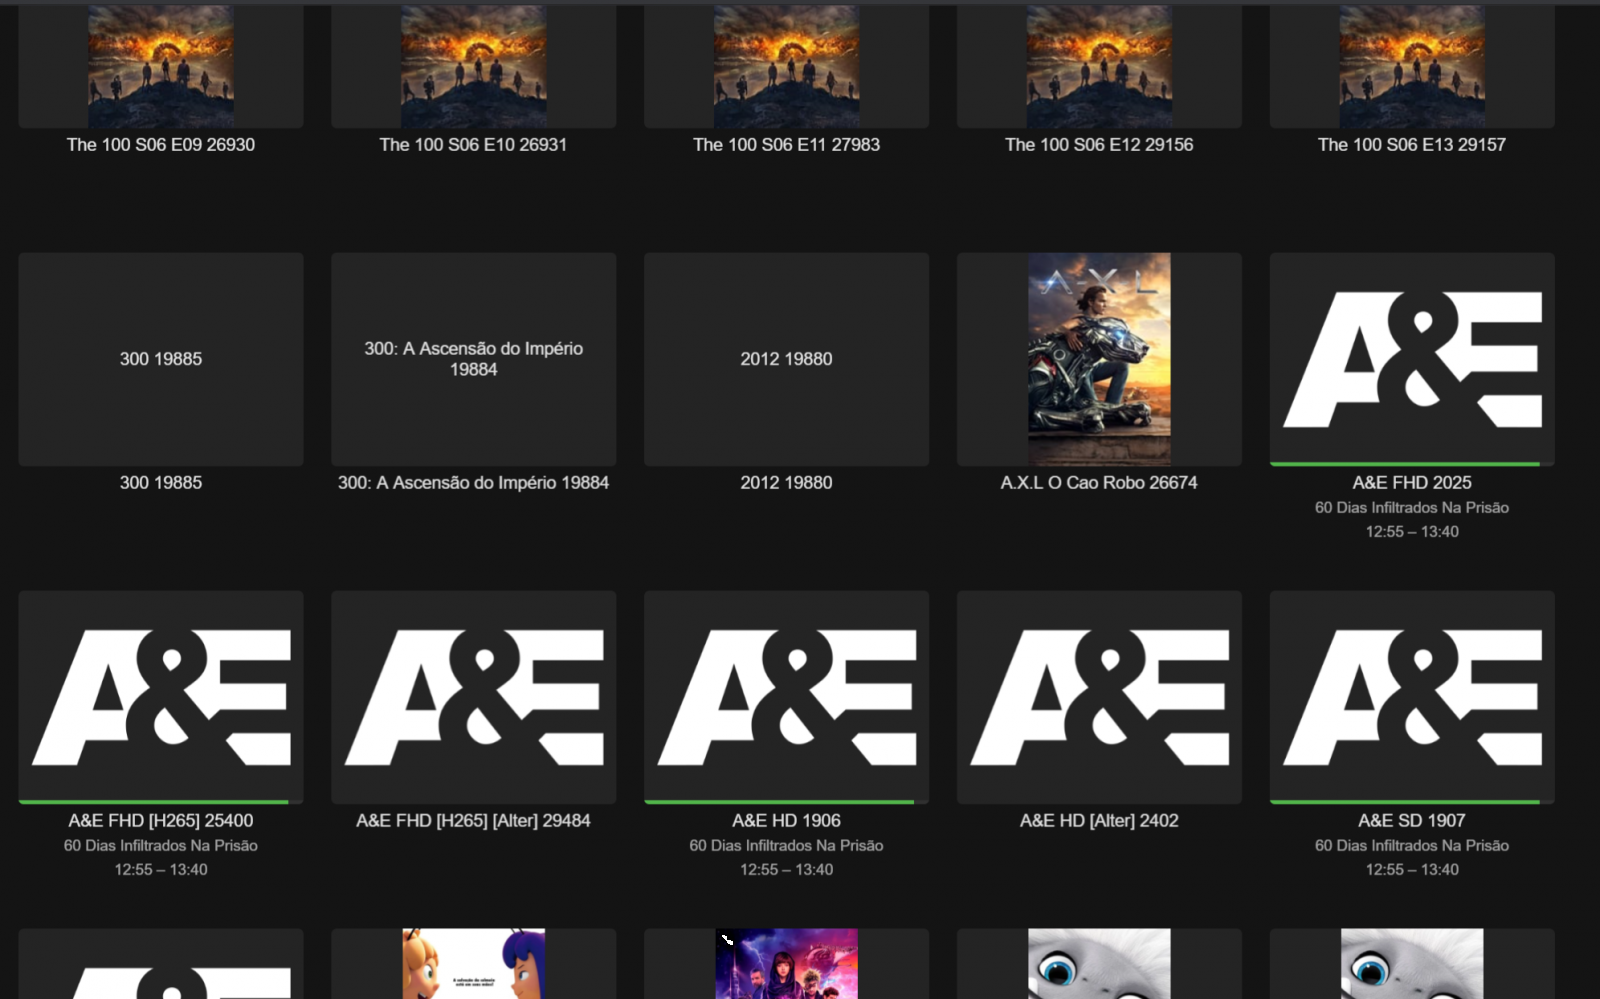Select the 2012 19880 placeholder tile
Image resolution: width=1600 pixels, height=999 pixels.
[787, 359]
